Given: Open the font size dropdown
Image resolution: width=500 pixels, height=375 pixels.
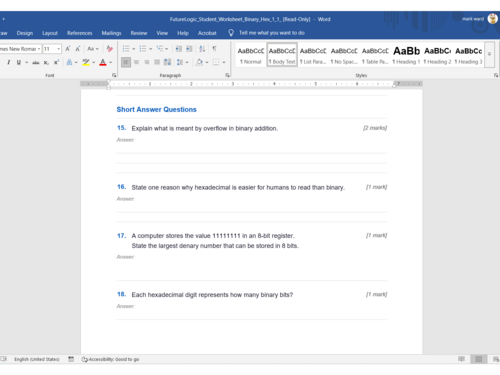Looking at the screenshot, I should [x=59, y=49].
